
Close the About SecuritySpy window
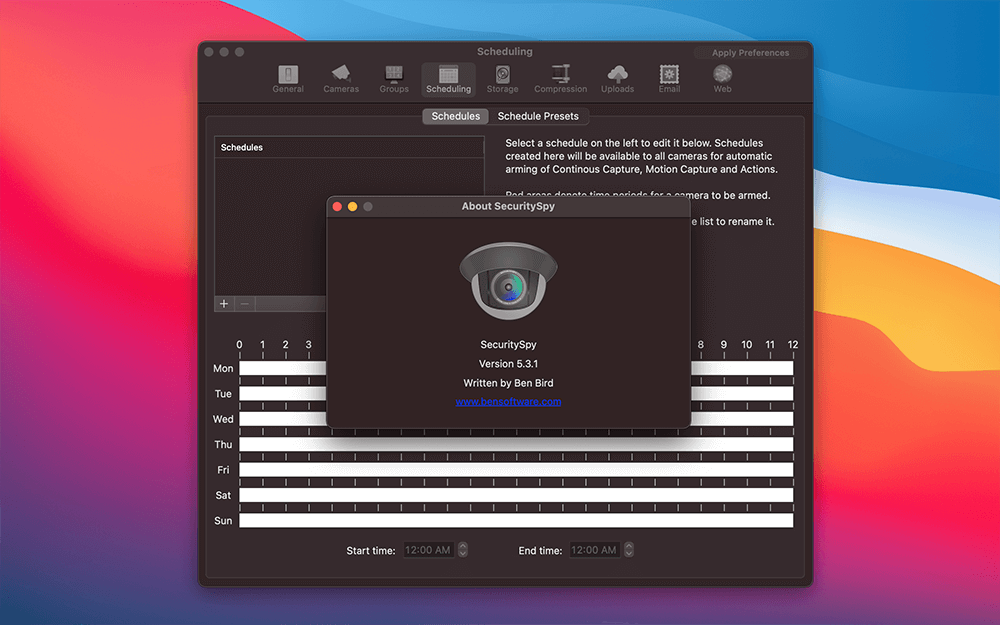(337, 207)
